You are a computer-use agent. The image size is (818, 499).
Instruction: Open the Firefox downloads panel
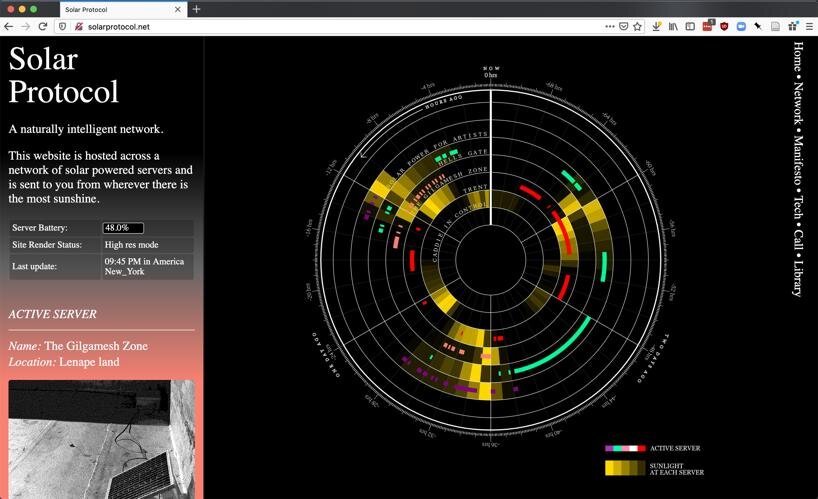[656, 27]
